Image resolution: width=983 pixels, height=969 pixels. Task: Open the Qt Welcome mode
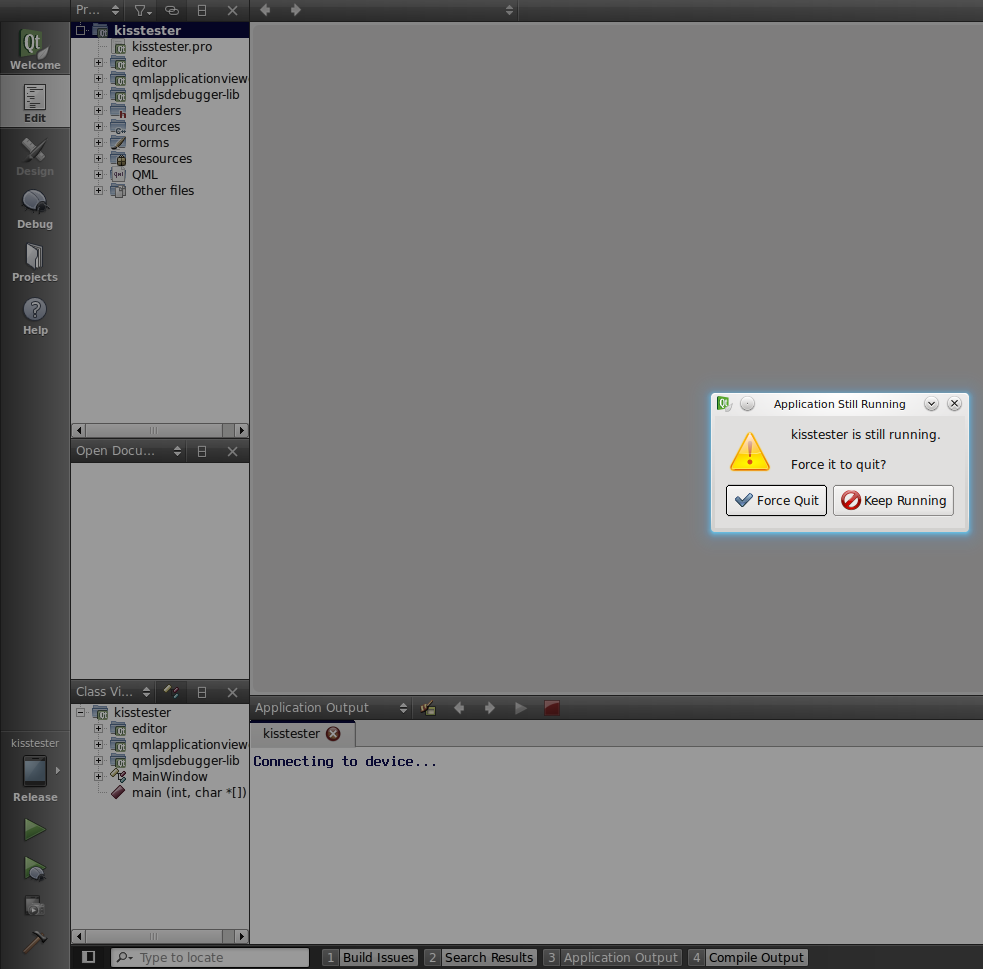coord(35,50)
